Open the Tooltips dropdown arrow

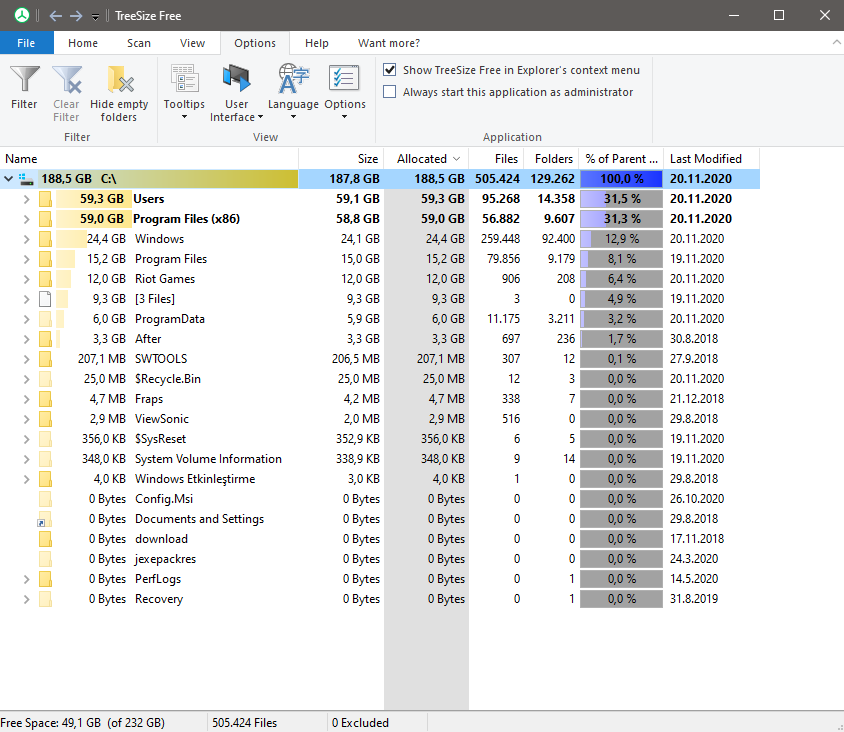184,117
